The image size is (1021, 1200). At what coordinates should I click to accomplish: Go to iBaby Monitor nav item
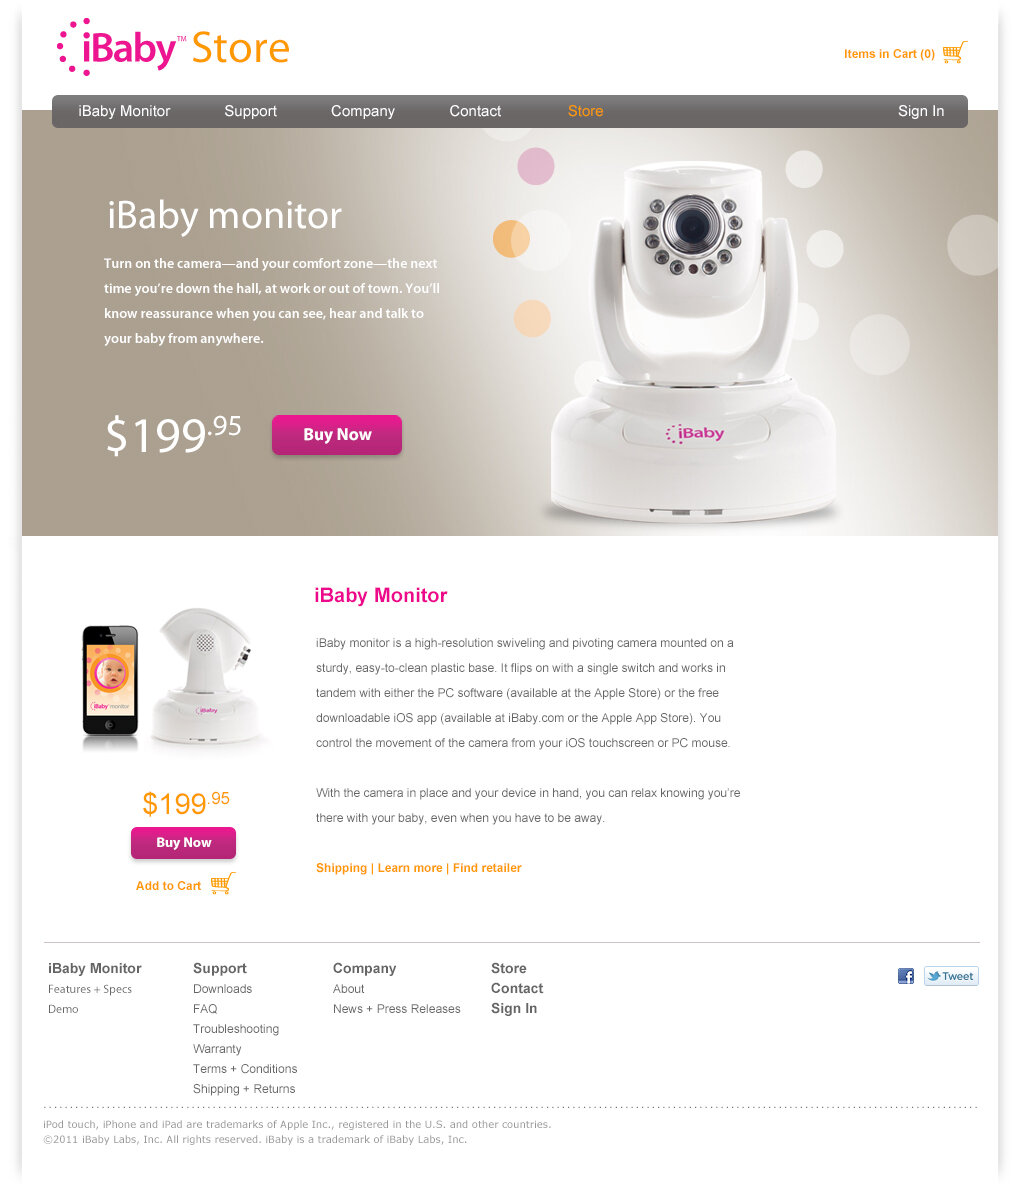coord(124,111)
